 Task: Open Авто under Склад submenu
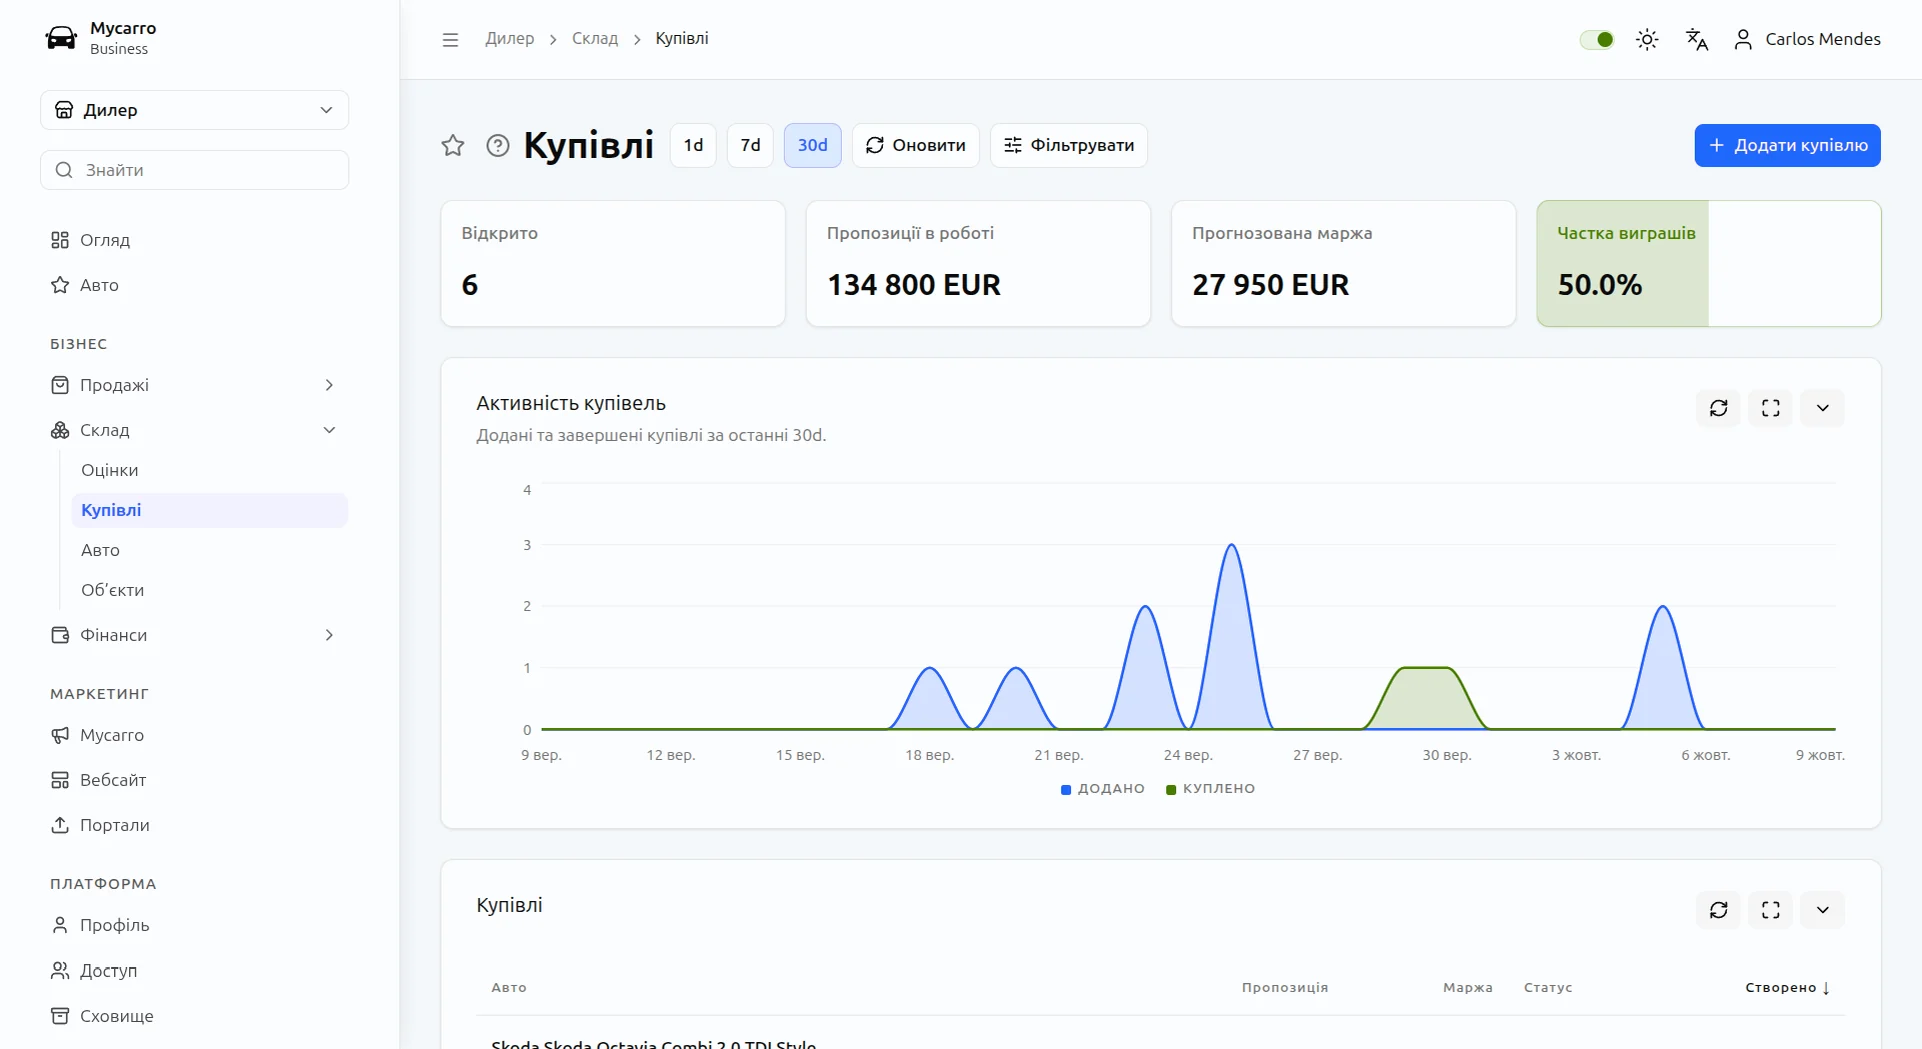(209, 550)
